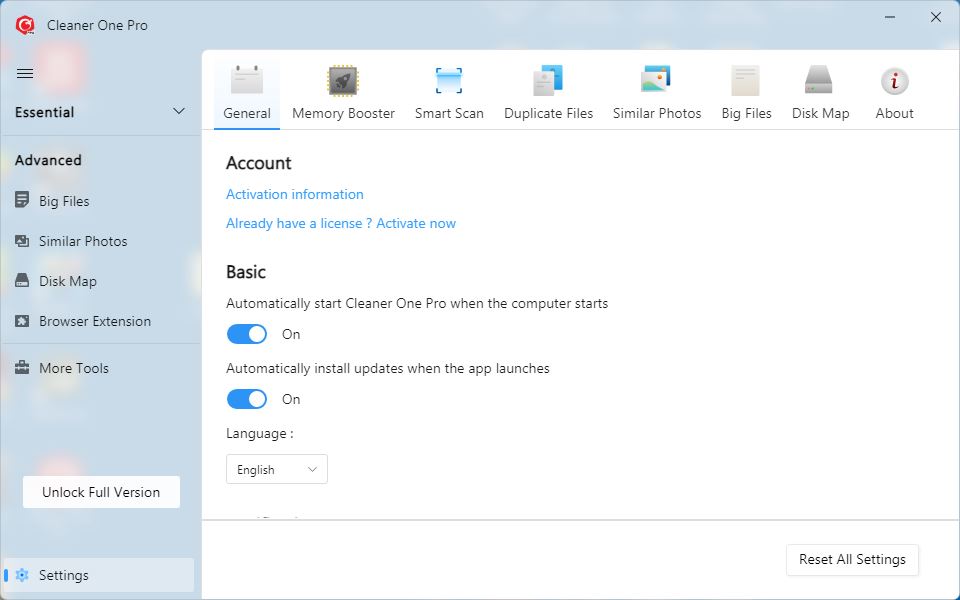Switch to the General tab label
The height and width of the screenshot is (600, 960).
(x=247, y=113)
